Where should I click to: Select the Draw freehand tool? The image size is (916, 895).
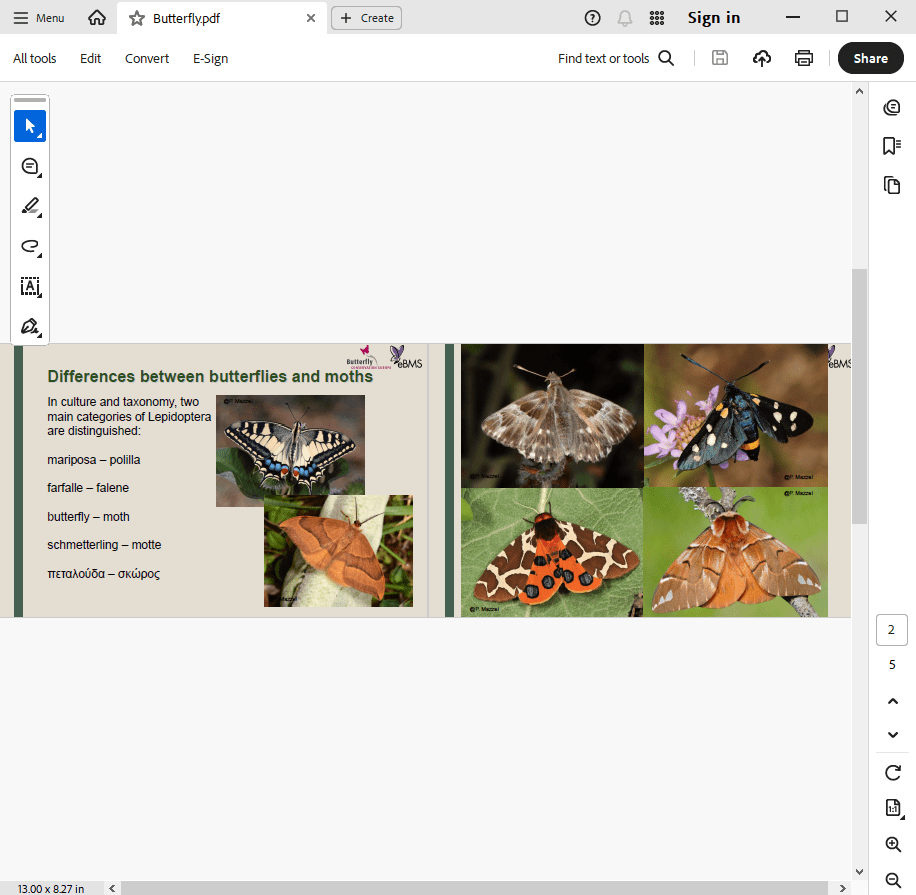[x=29, y=247]
